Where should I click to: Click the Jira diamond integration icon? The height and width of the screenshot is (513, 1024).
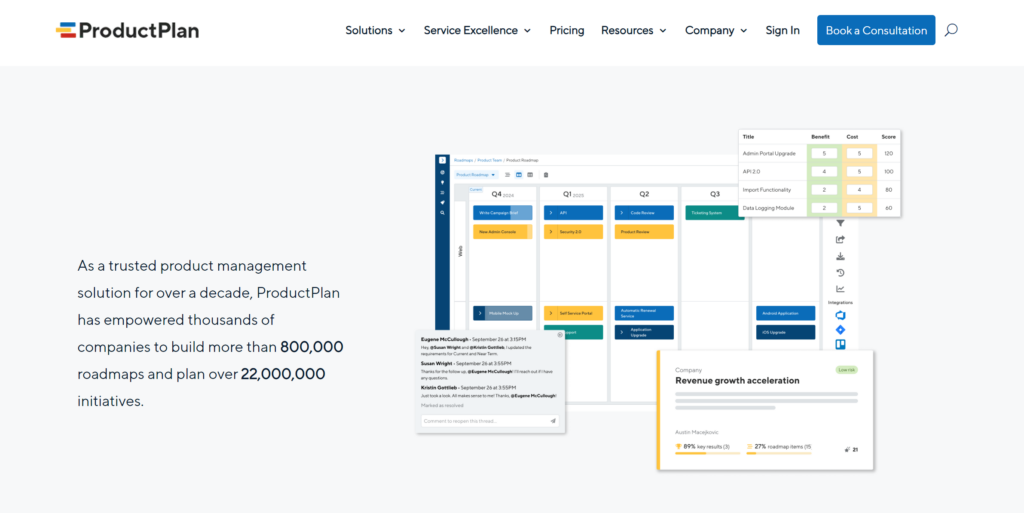[x=840, y=330]
